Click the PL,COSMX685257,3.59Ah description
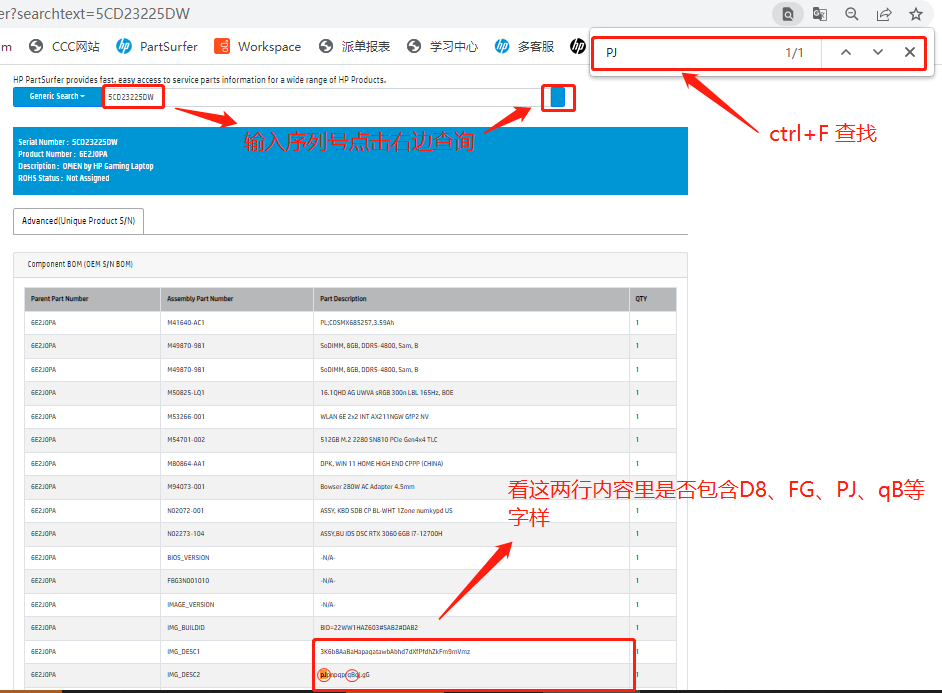This screenshot has width=942, height=693. pos(357,322)
